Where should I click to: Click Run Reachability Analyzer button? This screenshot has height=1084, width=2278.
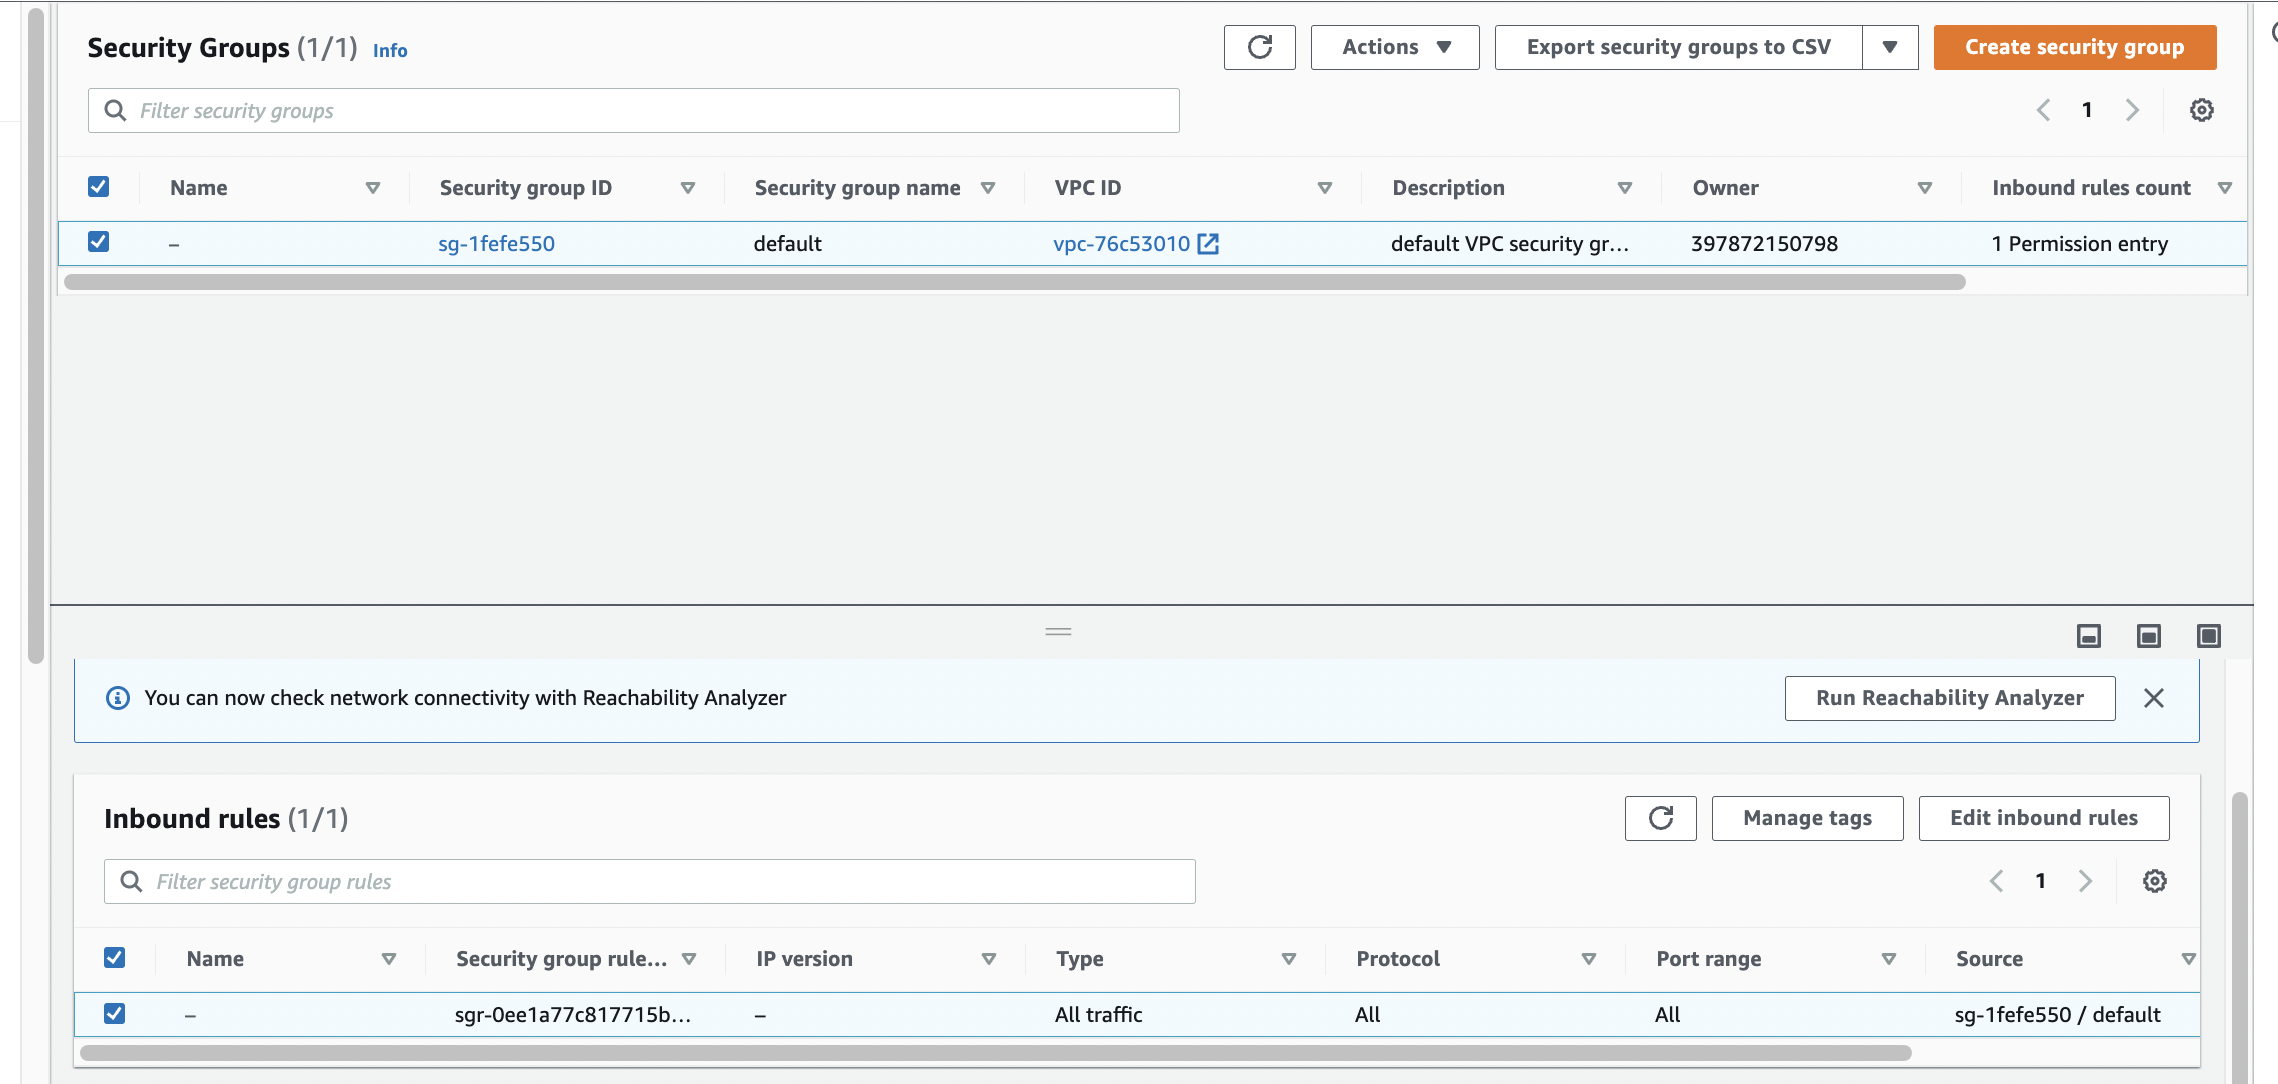coord(1950,697)
